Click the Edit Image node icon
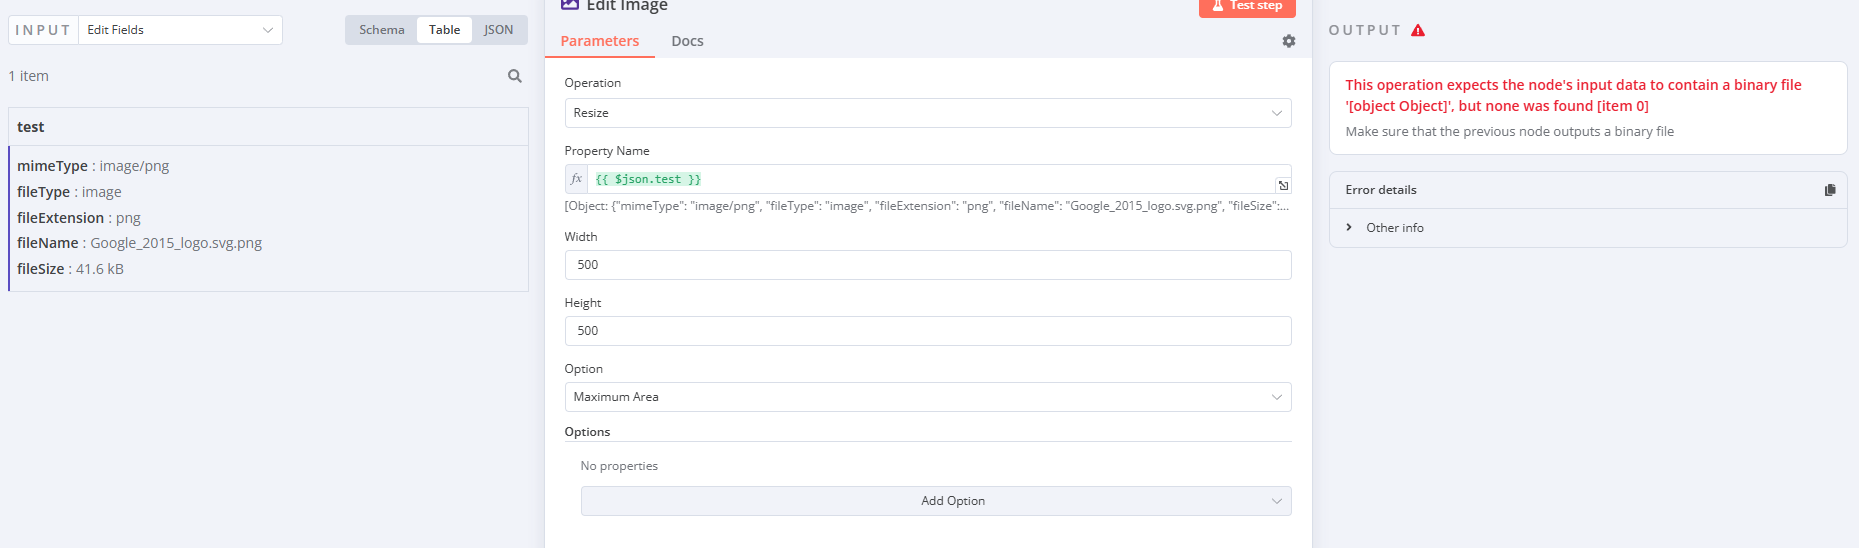This screenshot has height=548, width=1859. tap(570, 5)
